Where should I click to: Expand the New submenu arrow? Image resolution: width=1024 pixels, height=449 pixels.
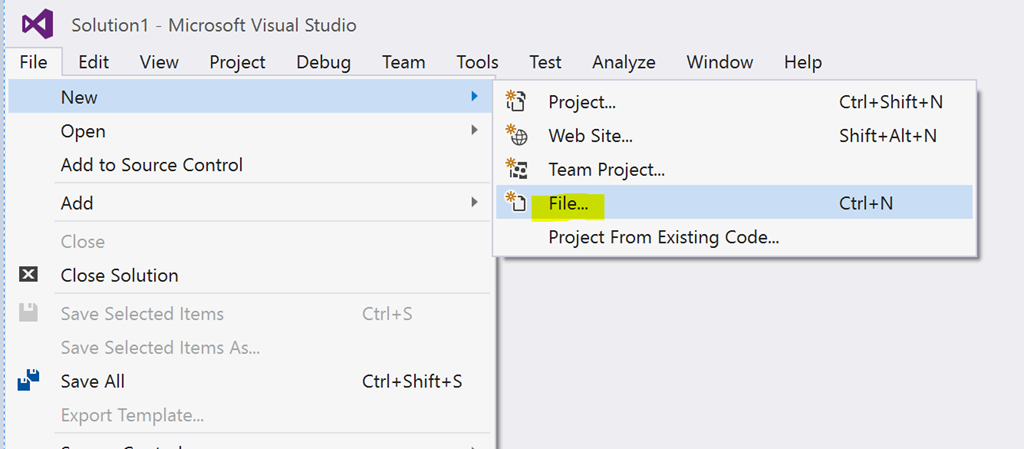coord(474,97)
